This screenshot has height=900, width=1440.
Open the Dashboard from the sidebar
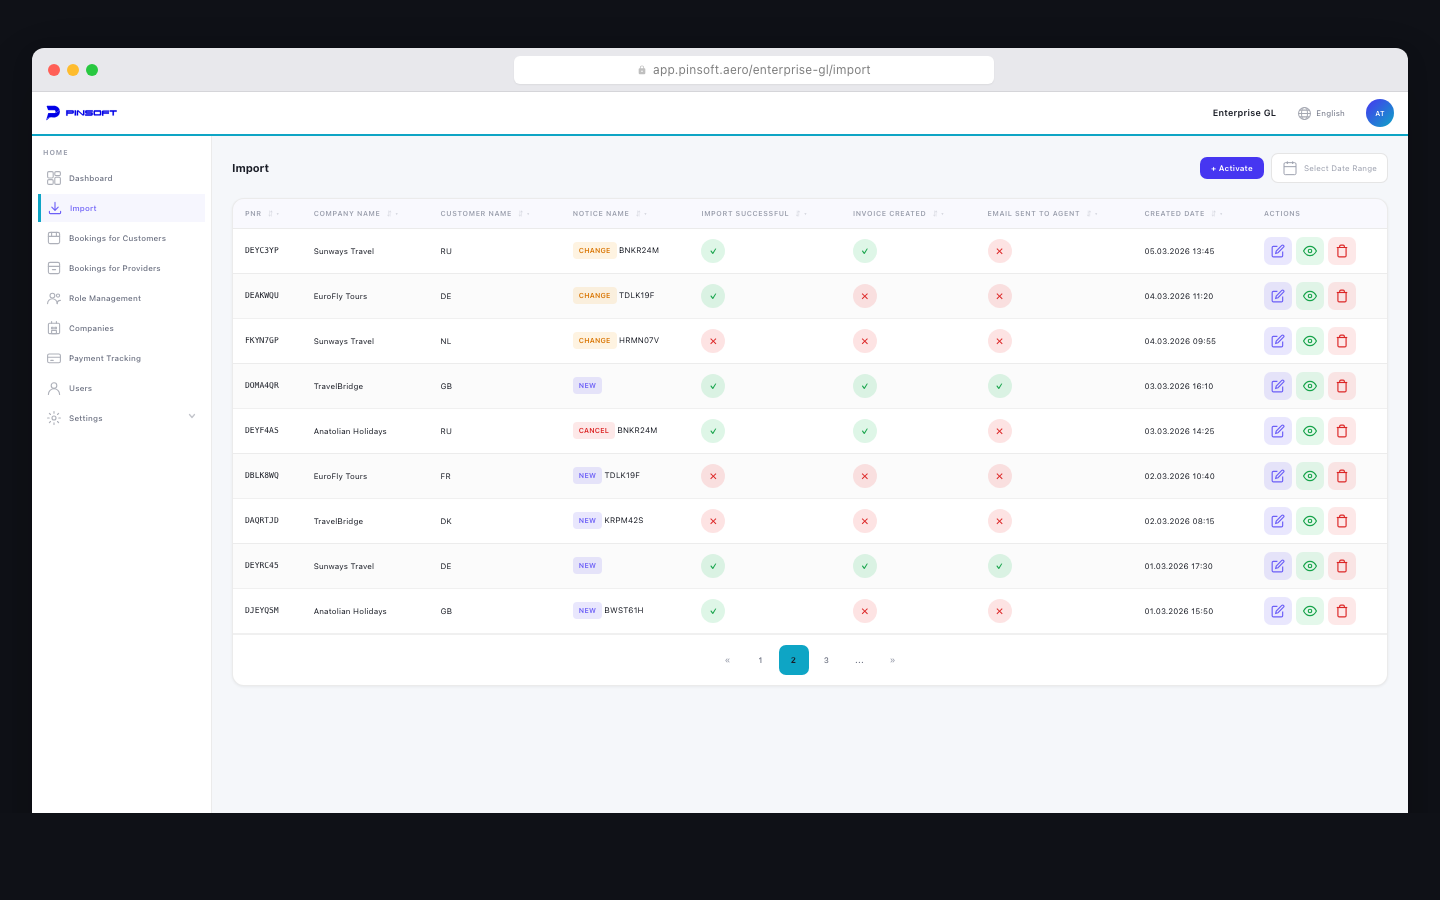click(x=91, y=178)
